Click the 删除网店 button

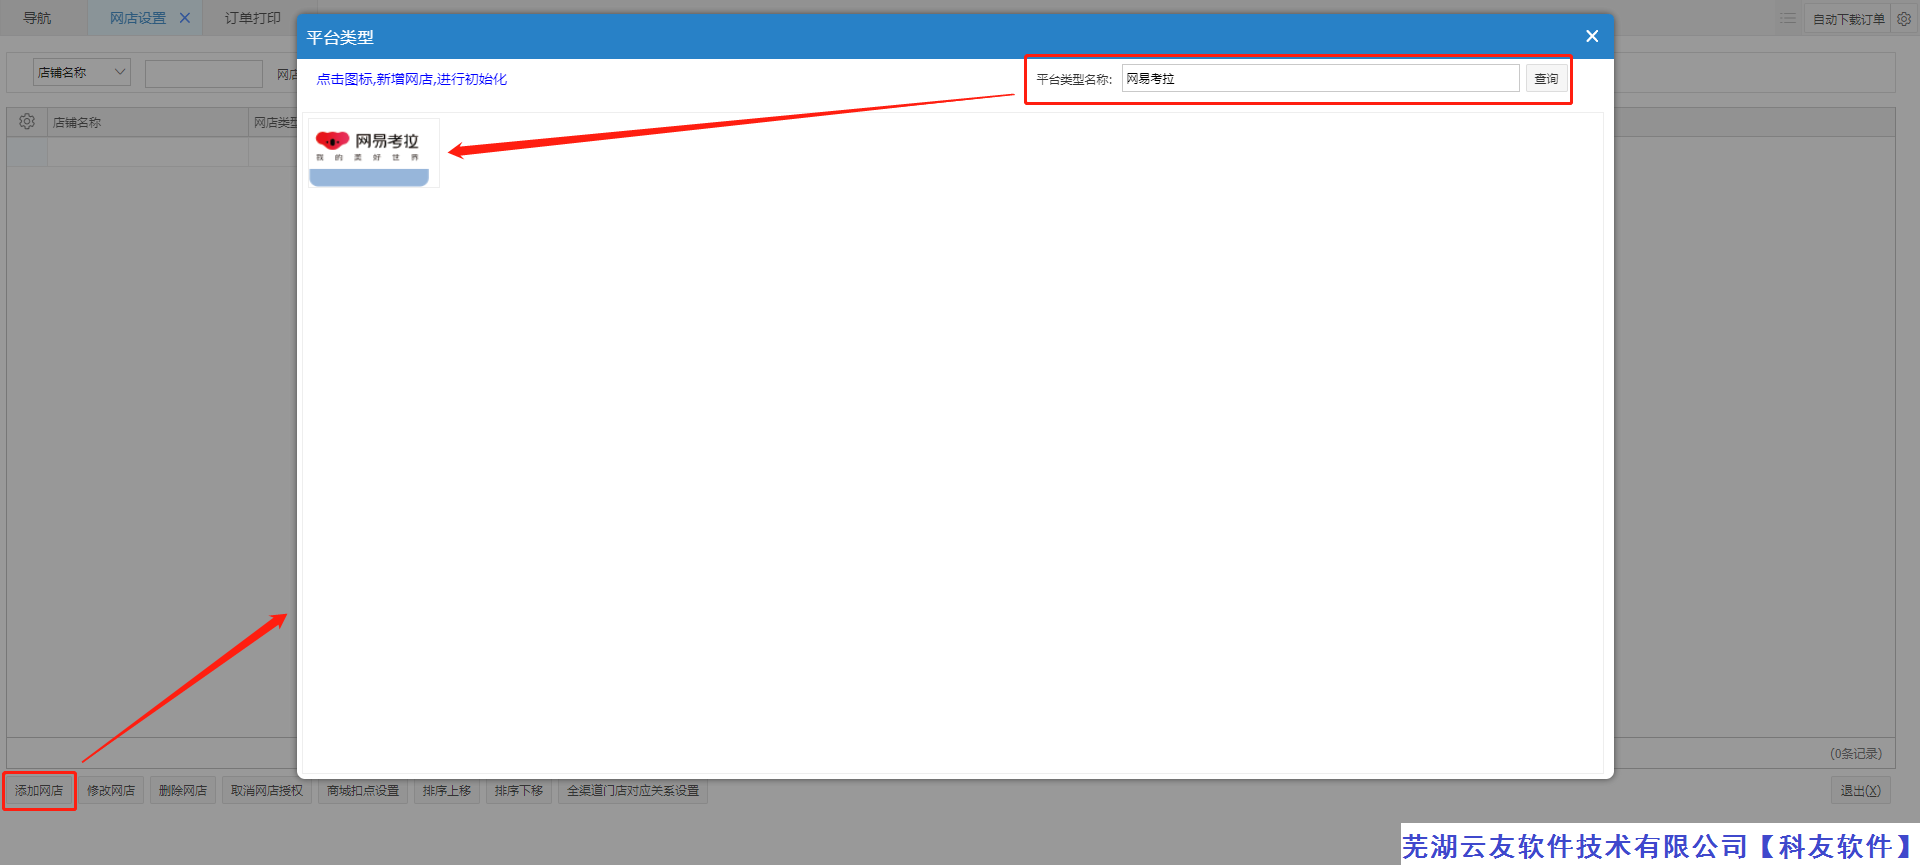183,791
